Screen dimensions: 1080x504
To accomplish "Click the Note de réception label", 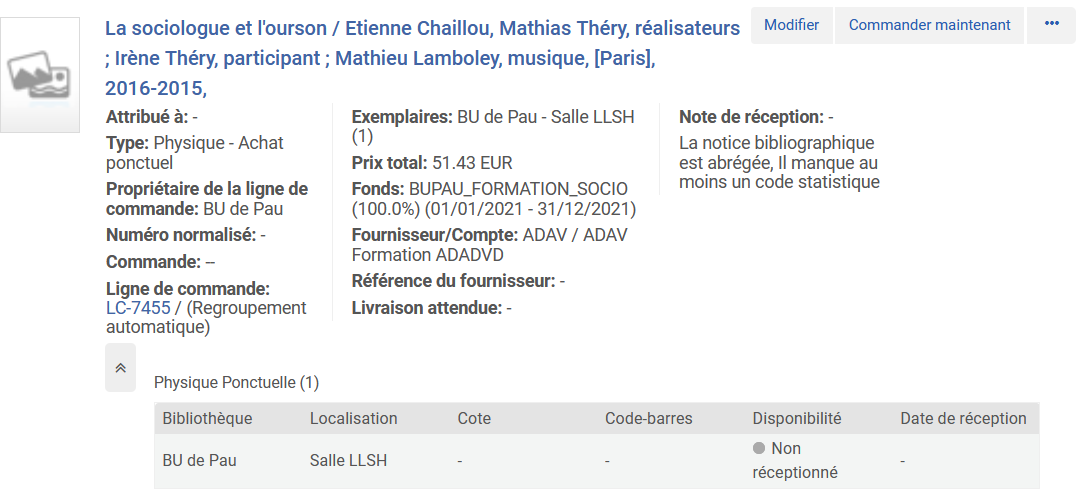I will pos(751,117).
